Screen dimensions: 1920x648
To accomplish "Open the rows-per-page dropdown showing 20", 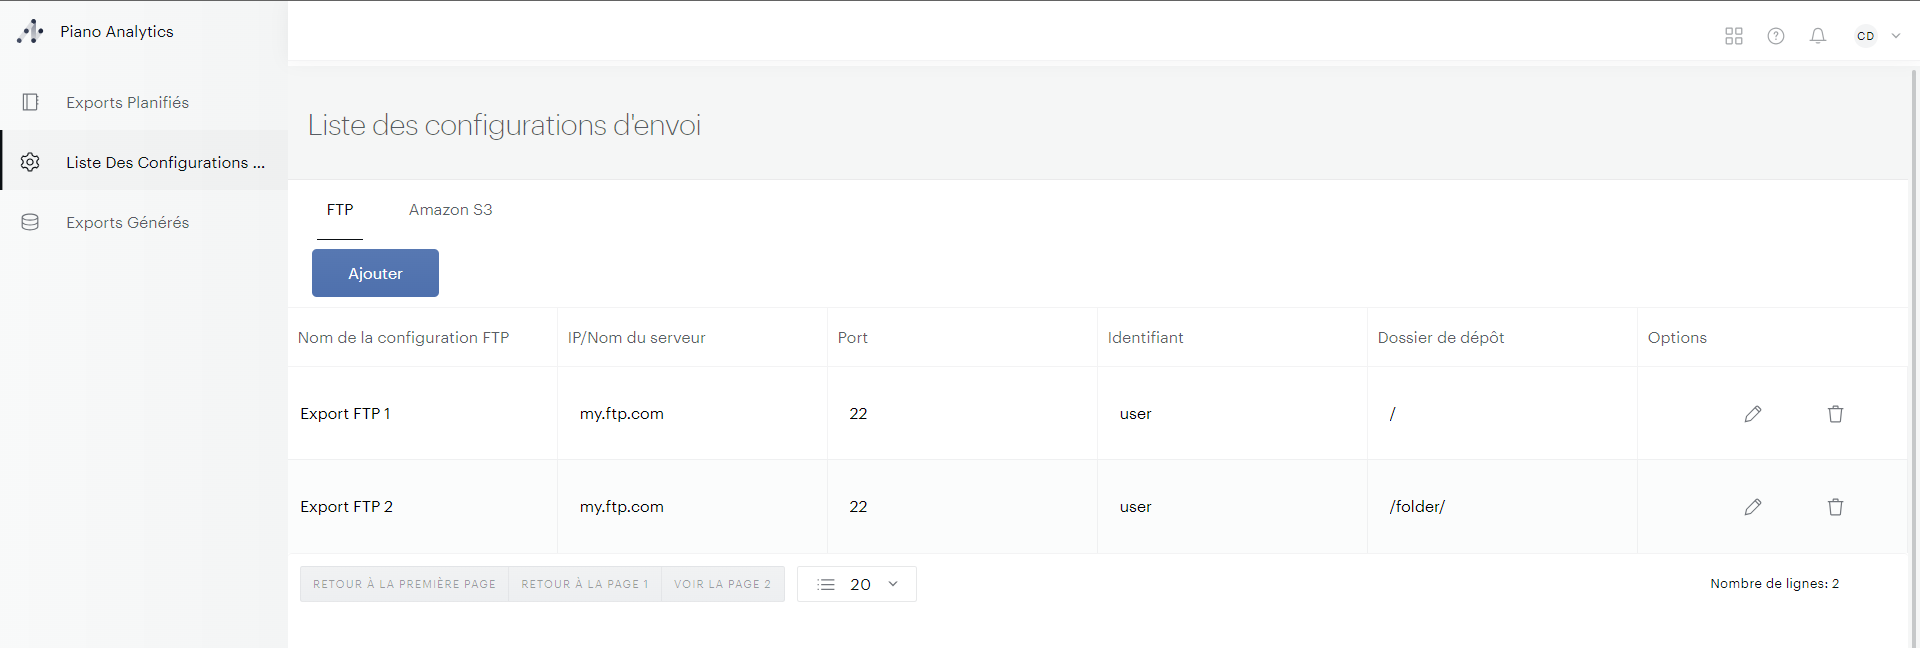I will [x=857, y=584].
